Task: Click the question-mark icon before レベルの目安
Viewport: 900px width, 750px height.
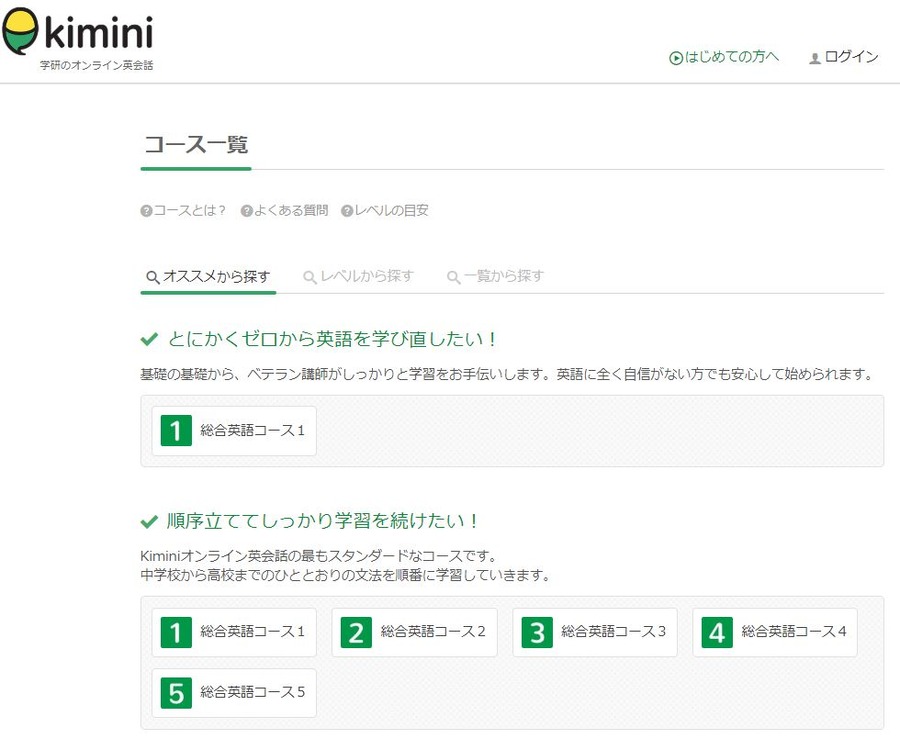Action: point(345,210)
